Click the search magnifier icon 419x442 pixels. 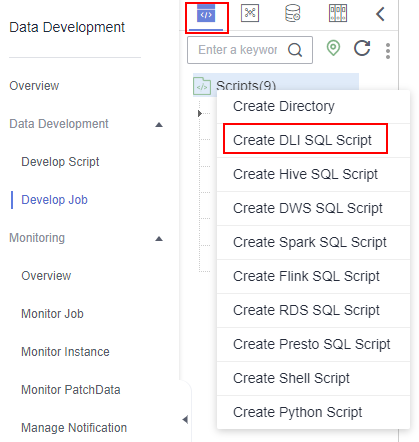(295, 50)
